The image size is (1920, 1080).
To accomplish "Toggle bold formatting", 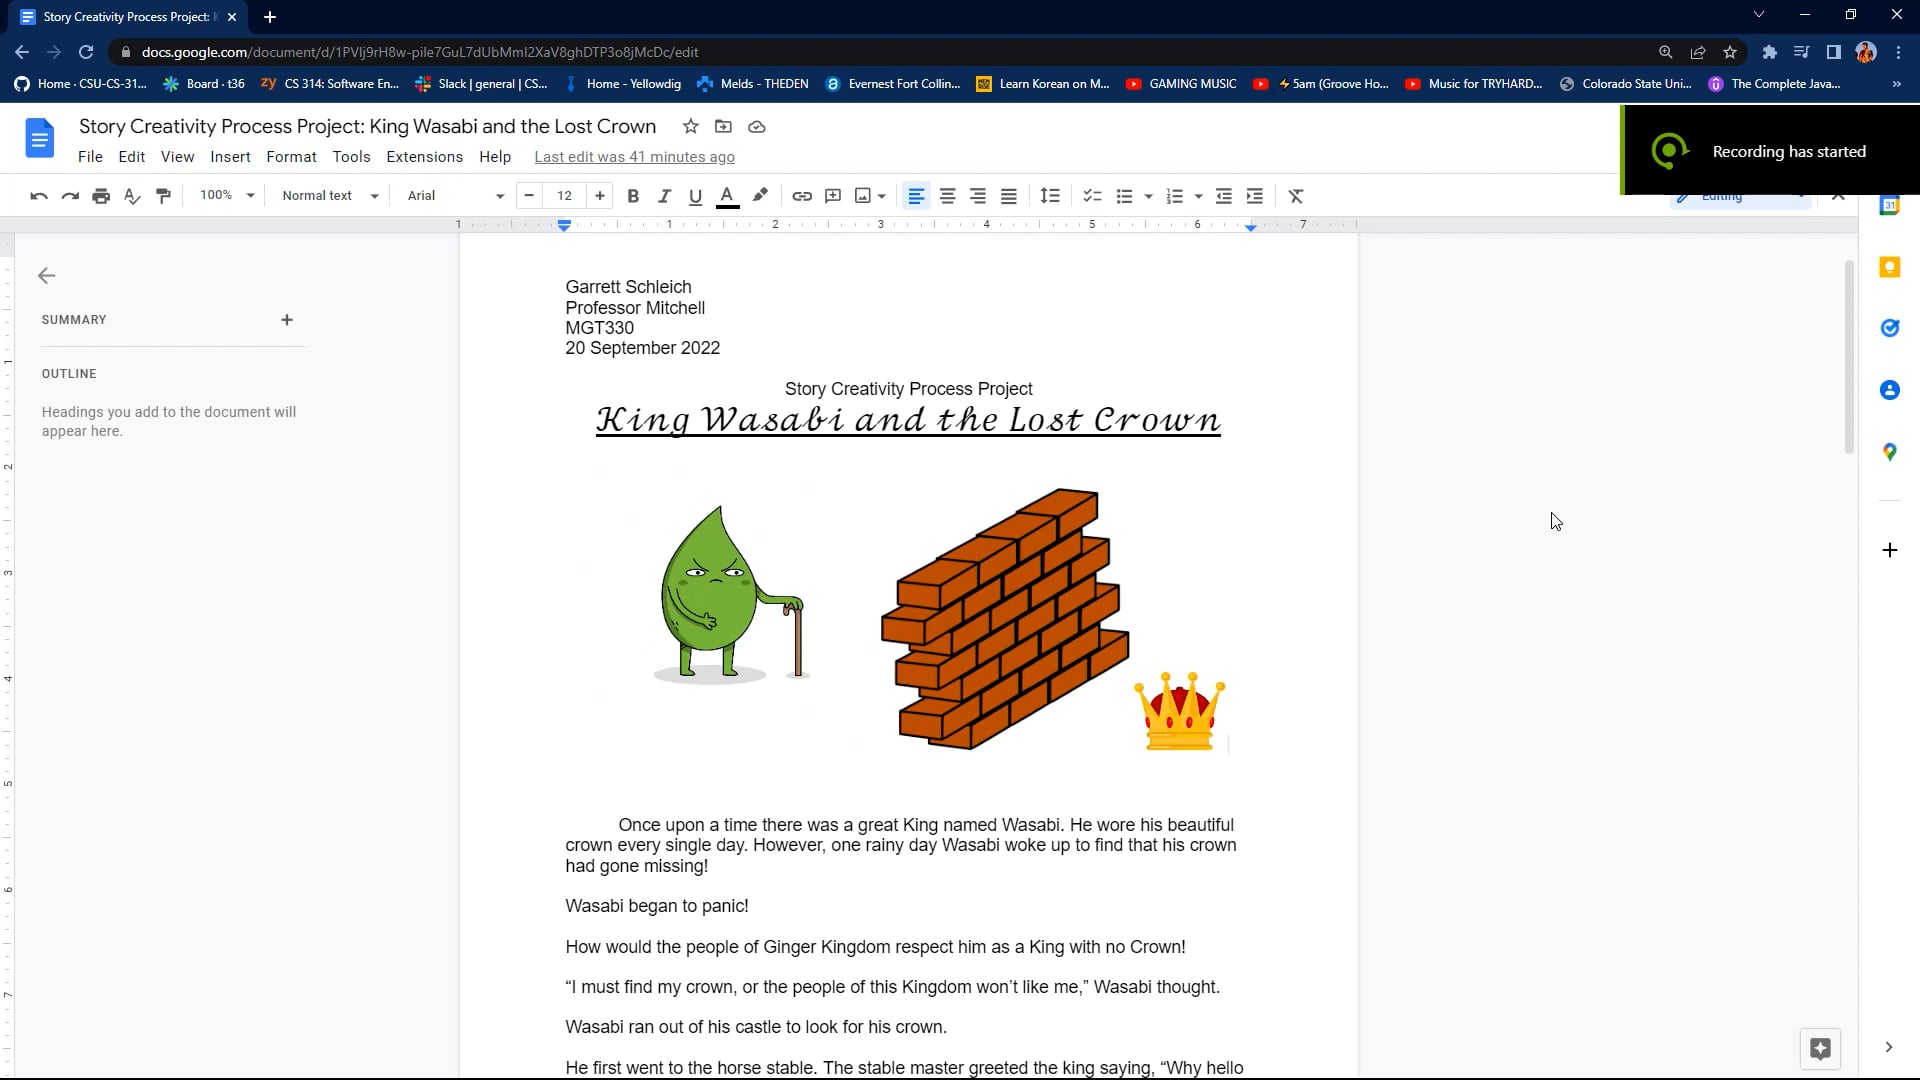I will coord(633,196).
